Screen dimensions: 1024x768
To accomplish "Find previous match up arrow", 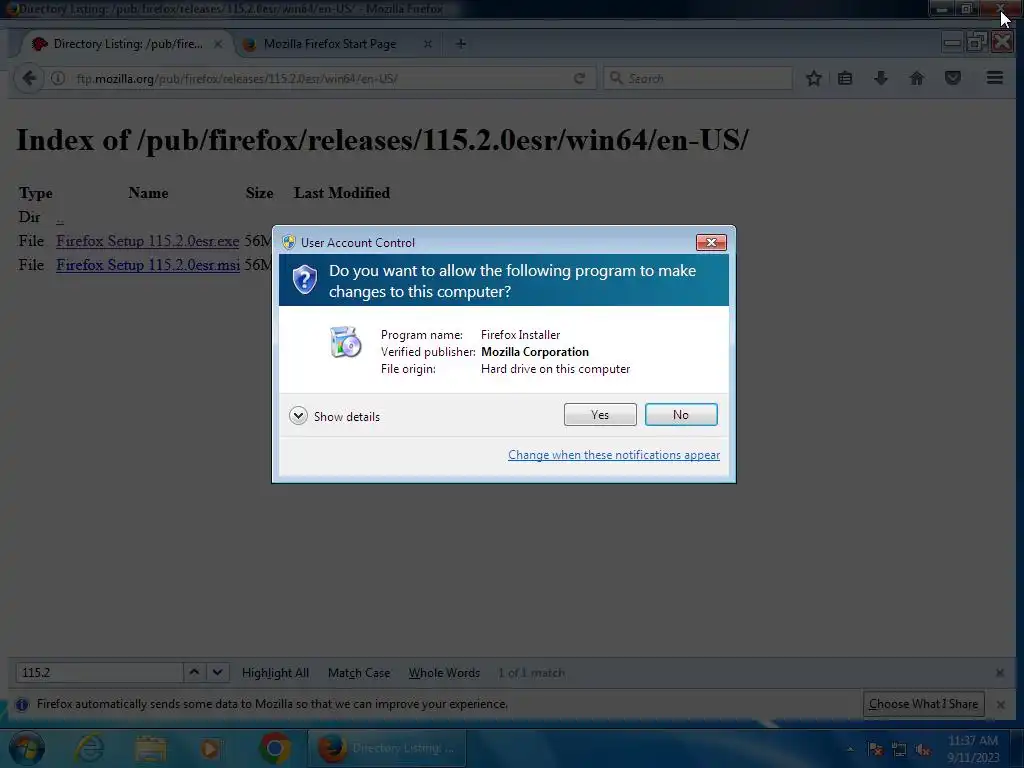I will coord(194,673).
